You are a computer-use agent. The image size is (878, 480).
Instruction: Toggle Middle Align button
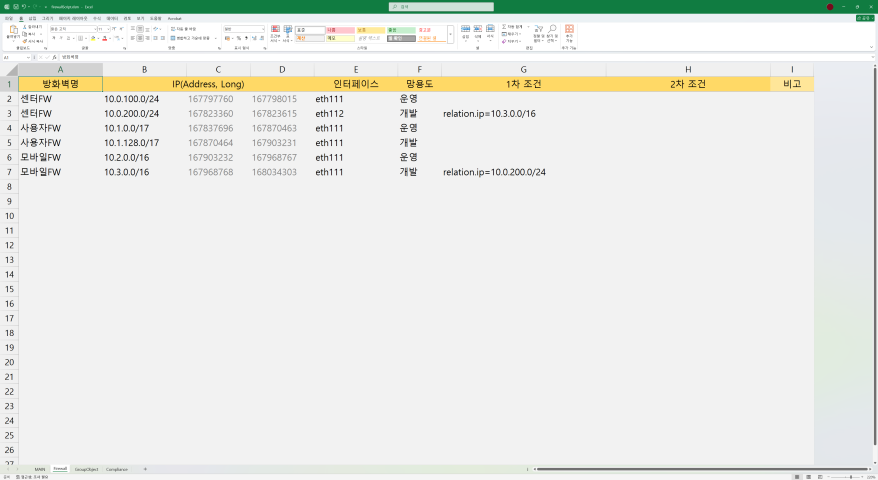coord(140,29)
